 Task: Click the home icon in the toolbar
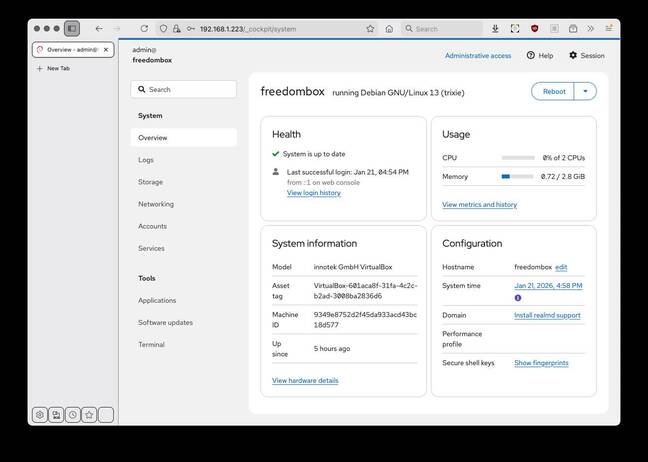(x=389, y=29)
